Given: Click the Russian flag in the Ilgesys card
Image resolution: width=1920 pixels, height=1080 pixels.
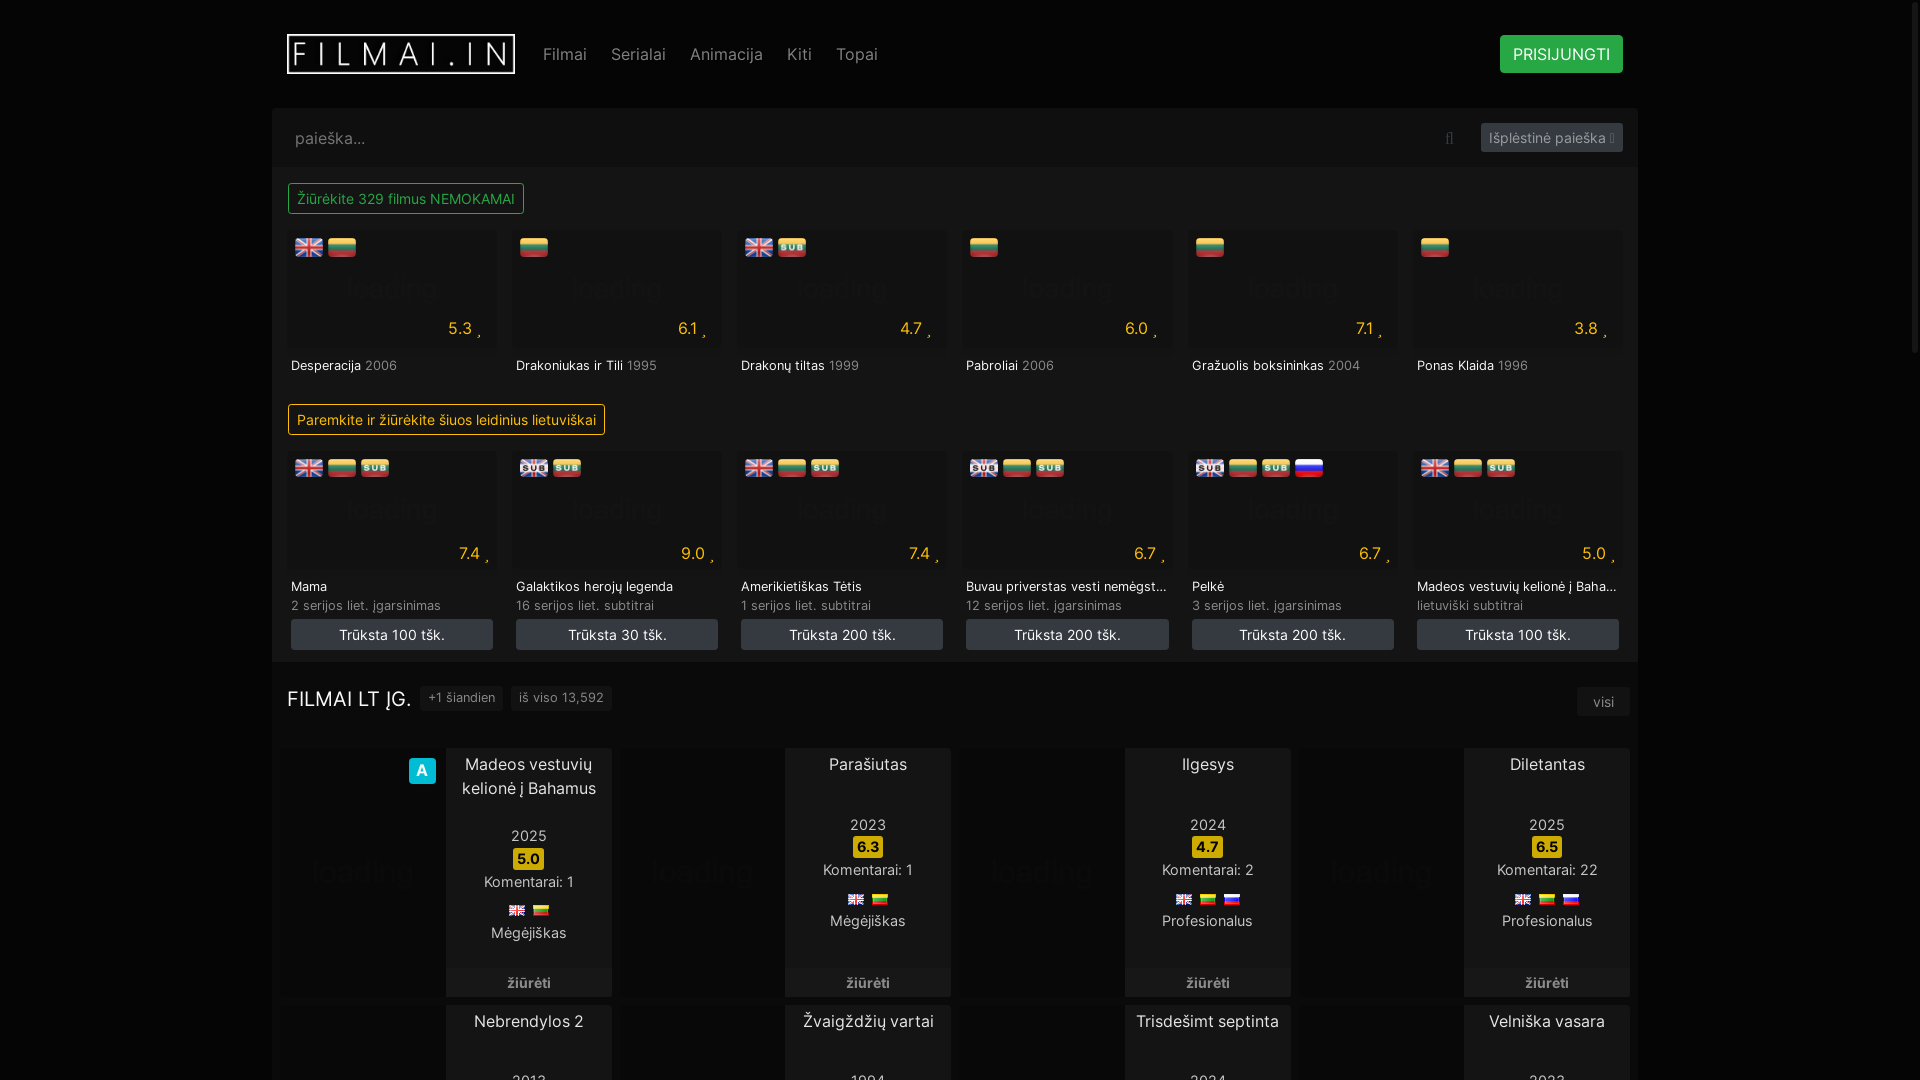Looking at the screenshot, I should coord(1232,900).
